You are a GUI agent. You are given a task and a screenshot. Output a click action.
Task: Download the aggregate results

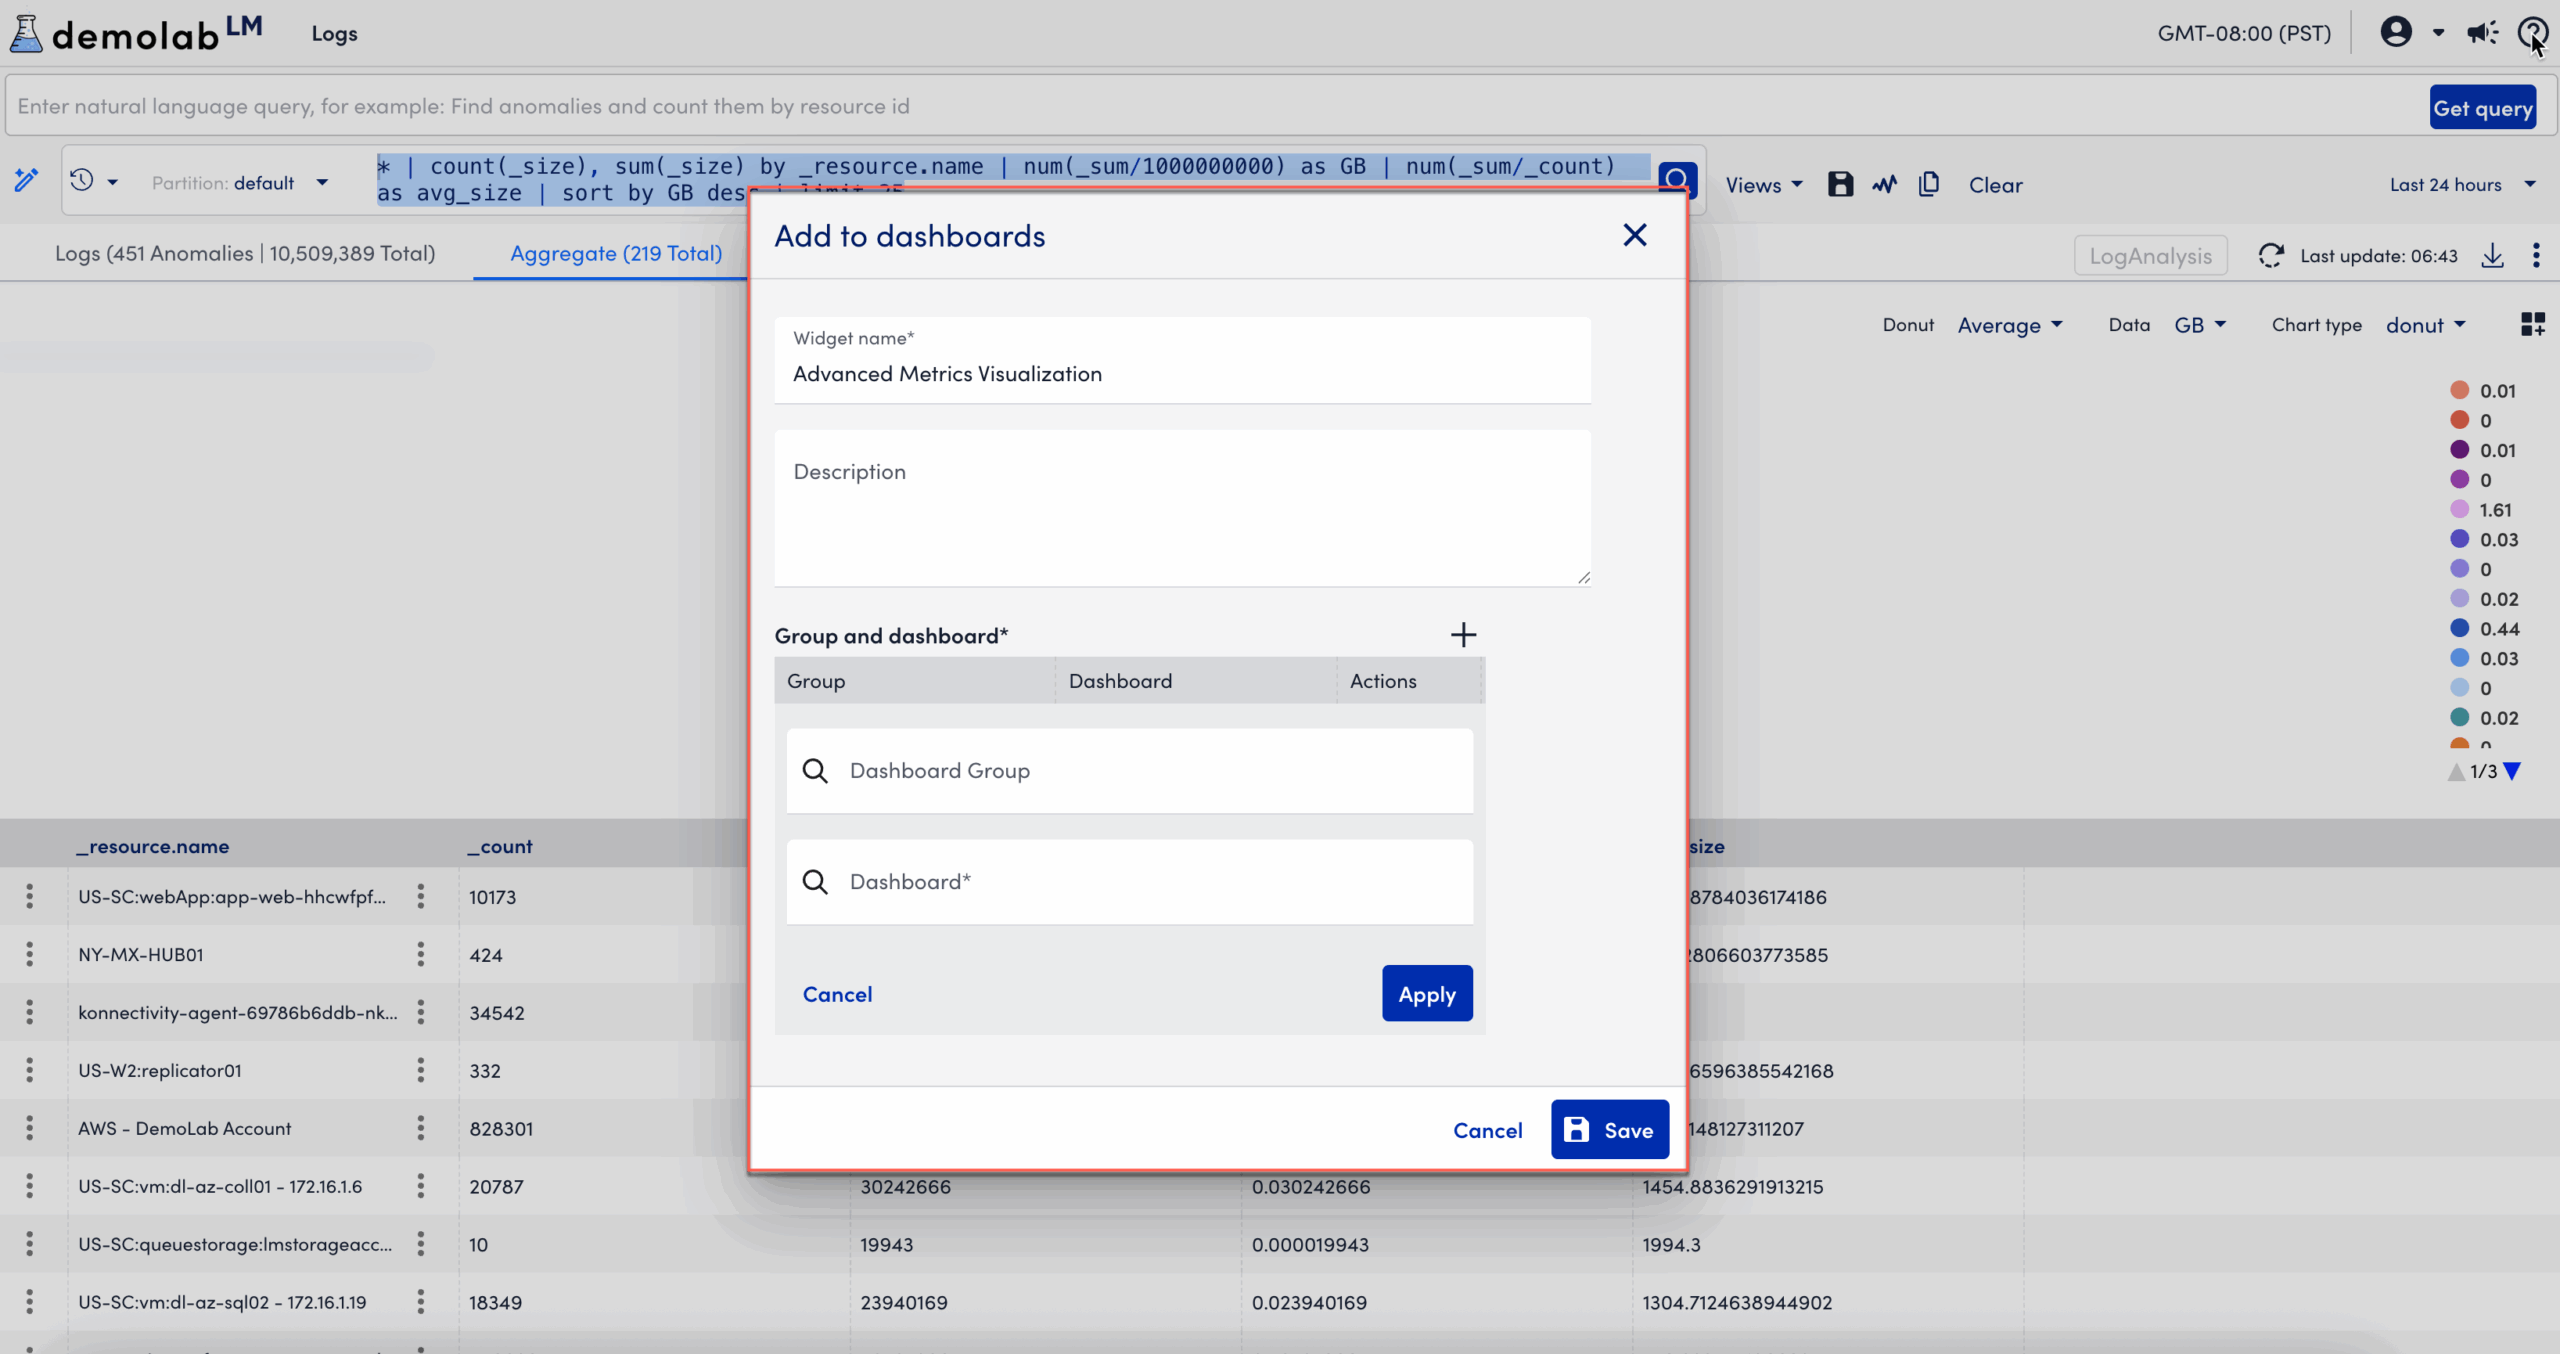tap(2492, 256)
